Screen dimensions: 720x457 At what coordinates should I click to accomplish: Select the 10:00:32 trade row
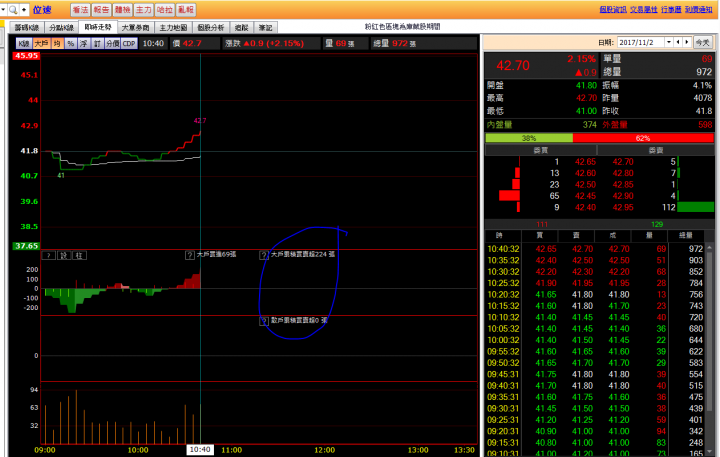[x=595, y=340]
